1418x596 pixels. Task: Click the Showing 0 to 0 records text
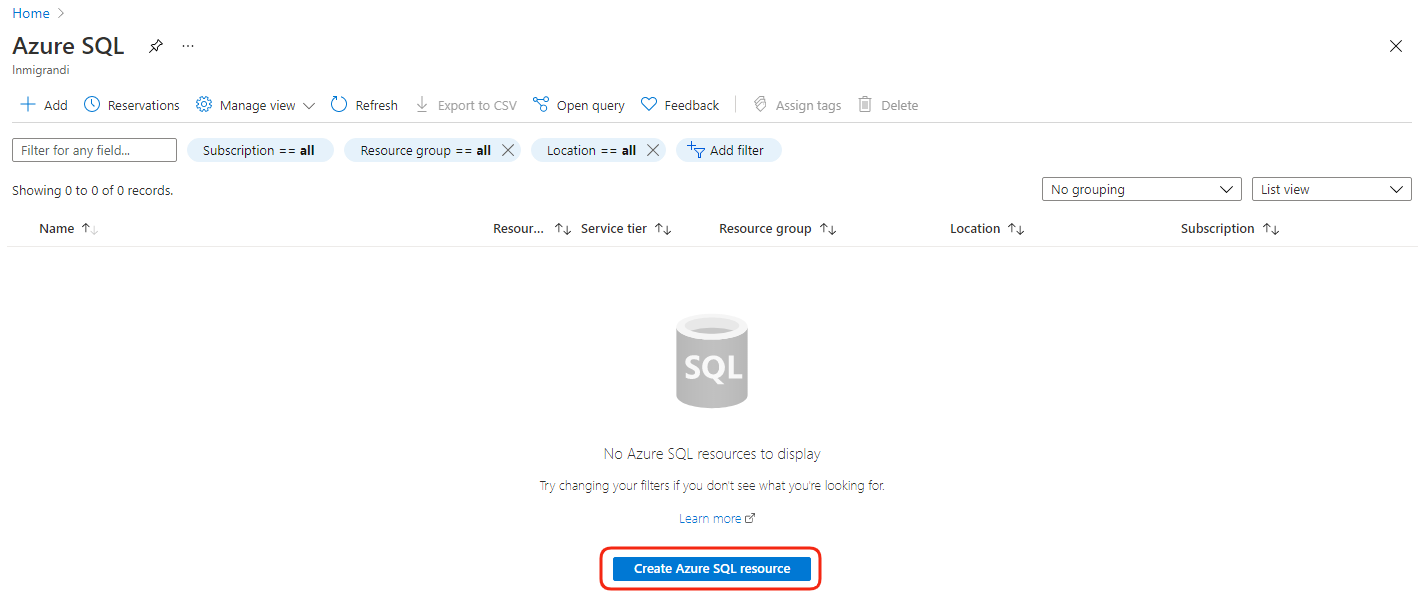pyautogui.click(x=92, y=190)
